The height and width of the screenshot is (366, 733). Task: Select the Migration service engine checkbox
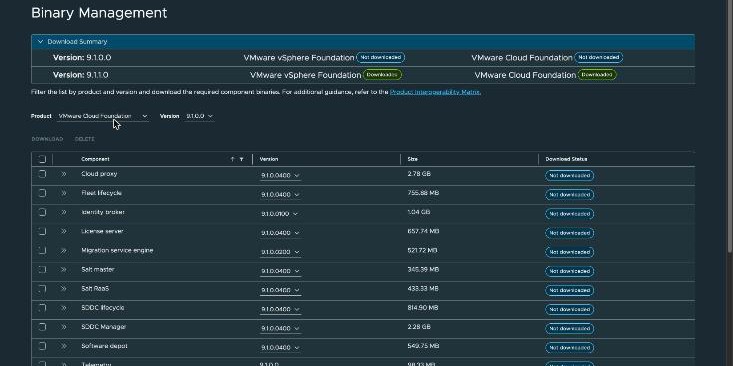click(x=42, y=251)
